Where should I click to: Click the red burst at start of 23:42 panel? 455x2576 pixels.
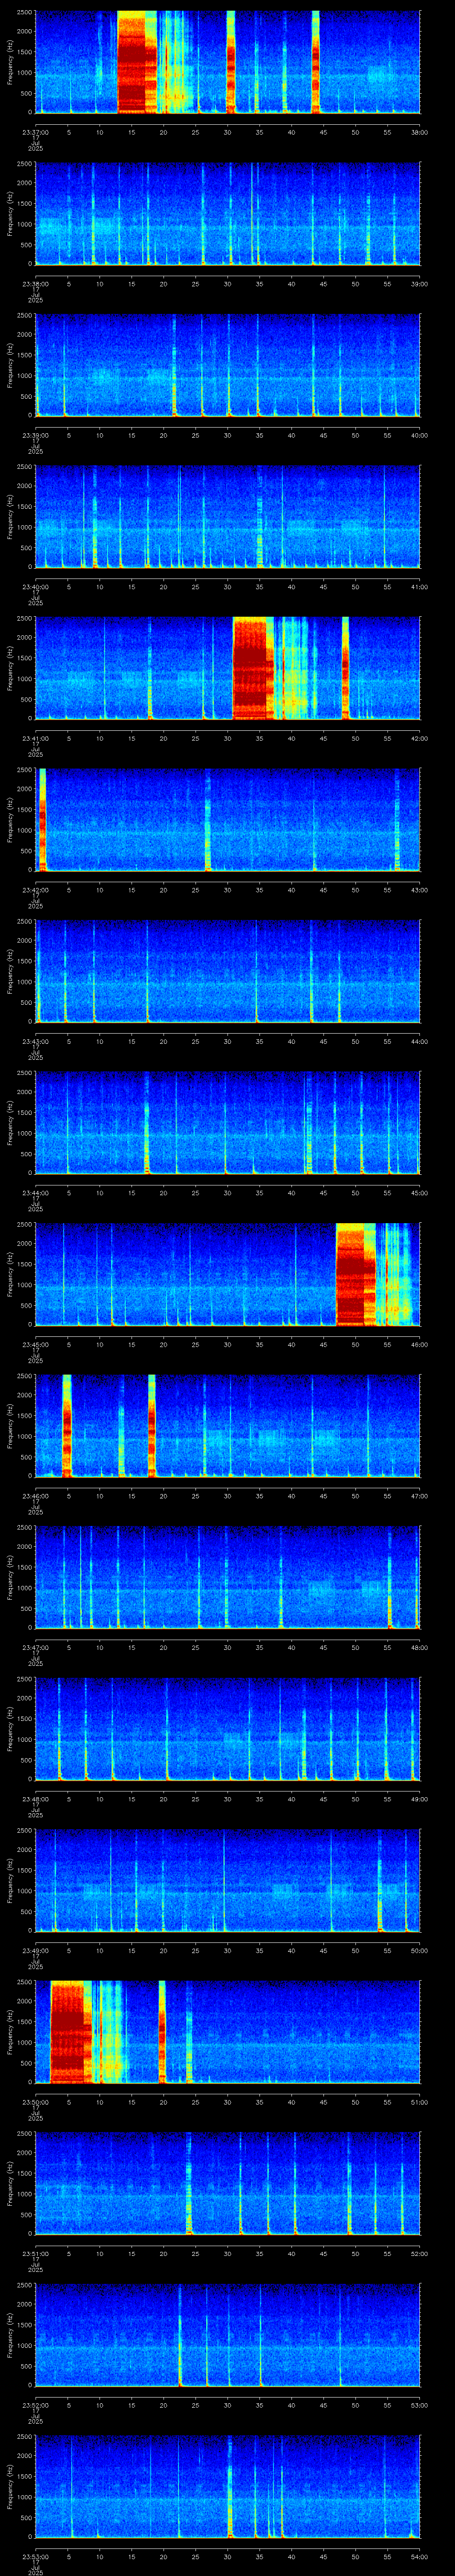click(x=42, y=820)
